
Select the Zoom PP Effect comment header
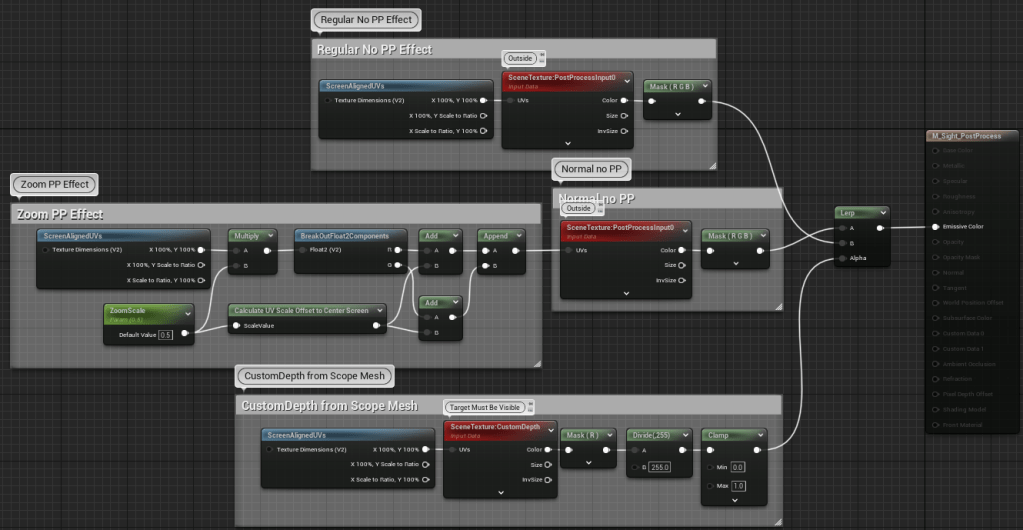tap(150, 214)
